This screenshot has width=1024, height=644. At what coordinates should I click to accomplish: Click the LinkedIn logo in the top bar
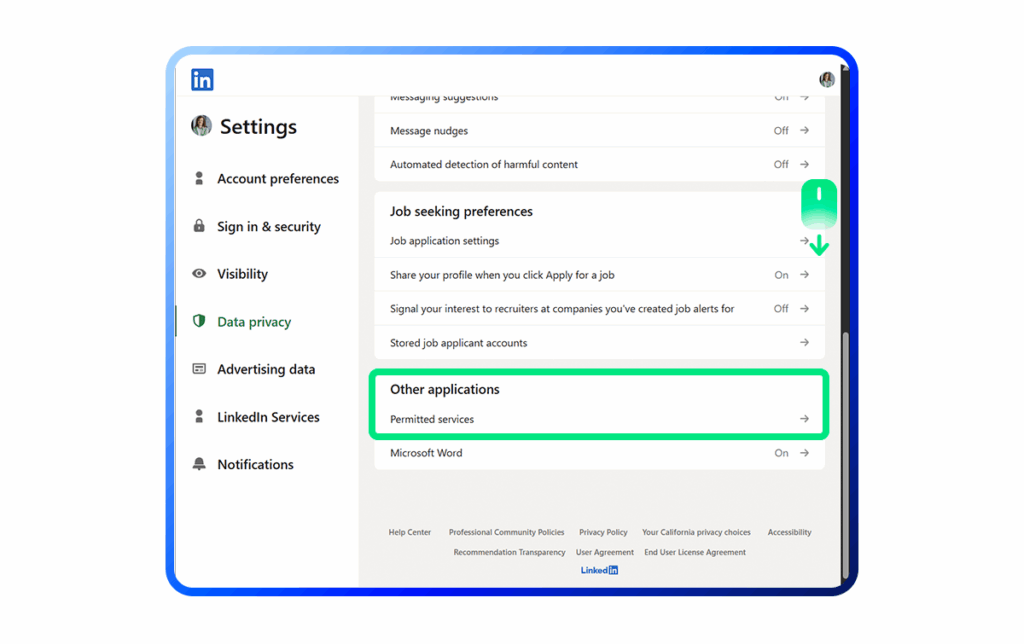(x=201, y=78)
